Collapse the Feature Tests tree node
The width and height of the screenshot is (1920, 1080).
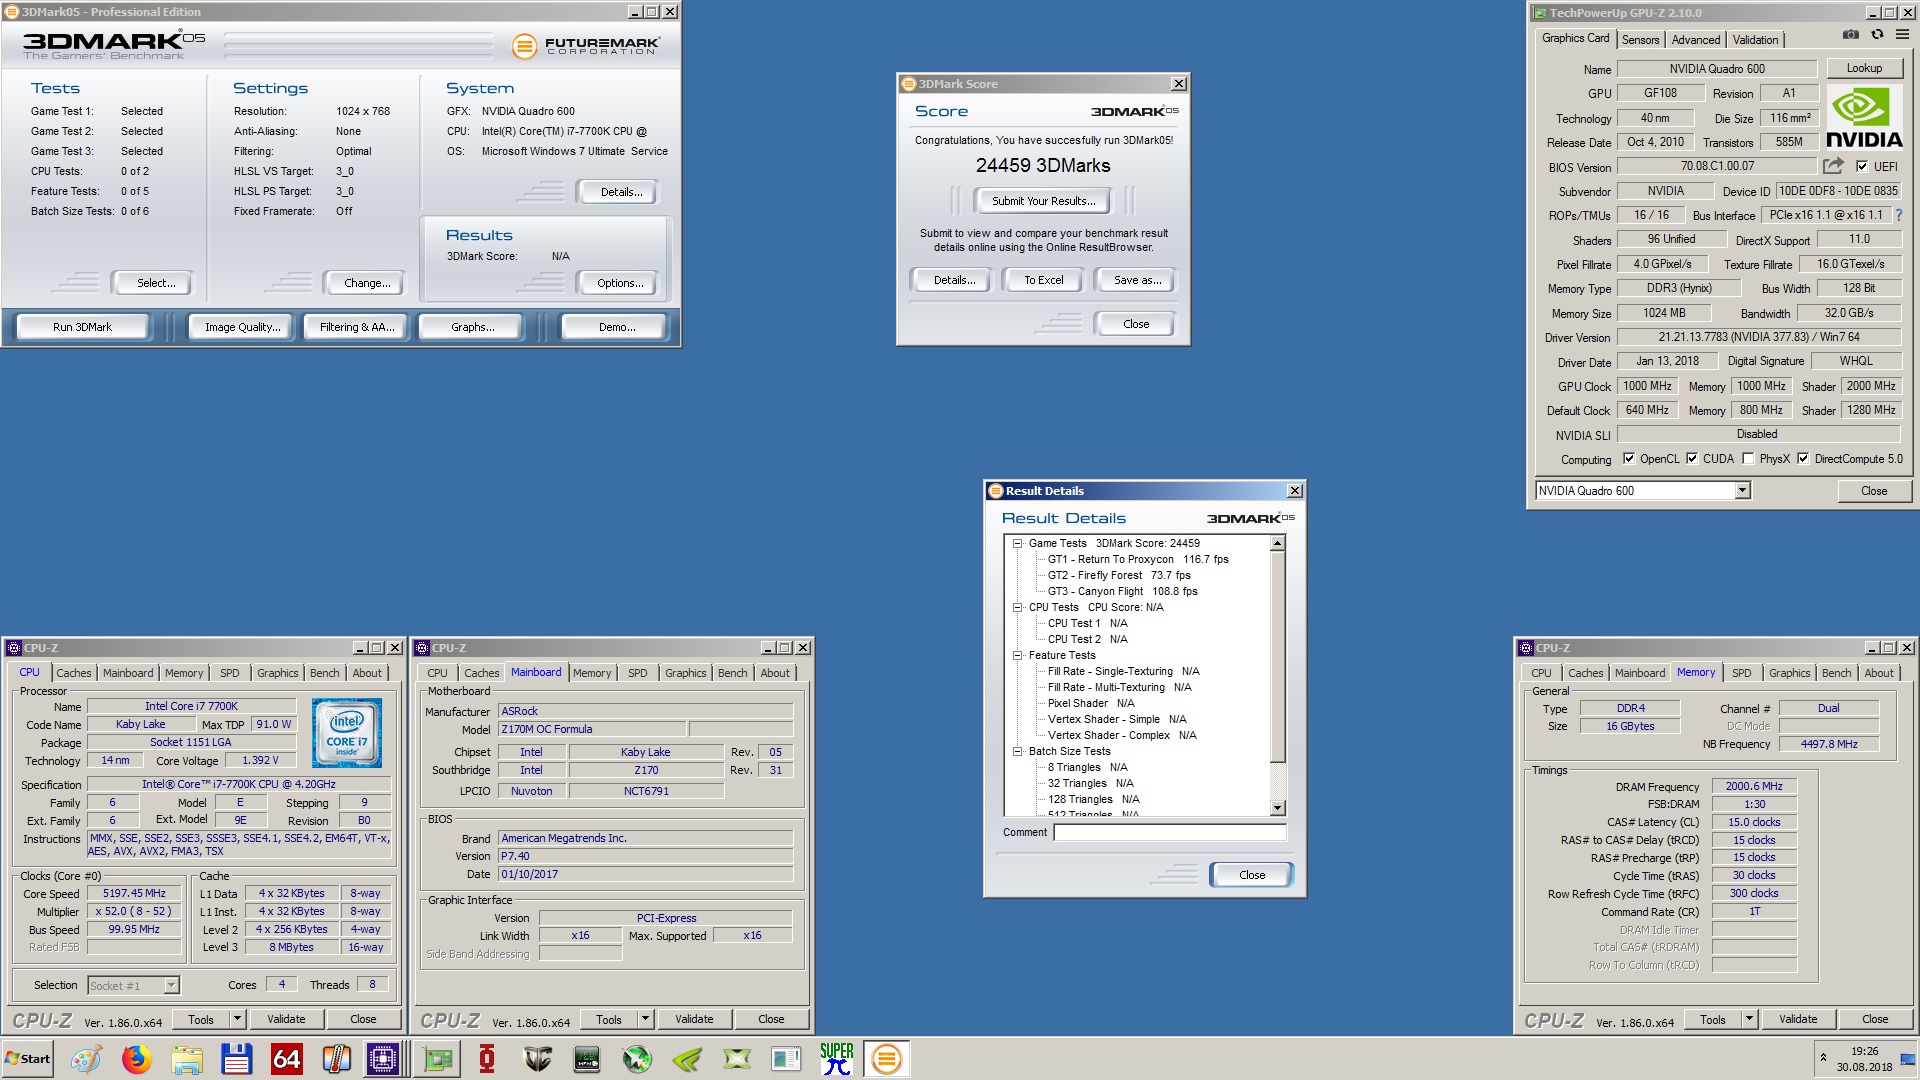pyautogui.click(x=1018, y=656)
